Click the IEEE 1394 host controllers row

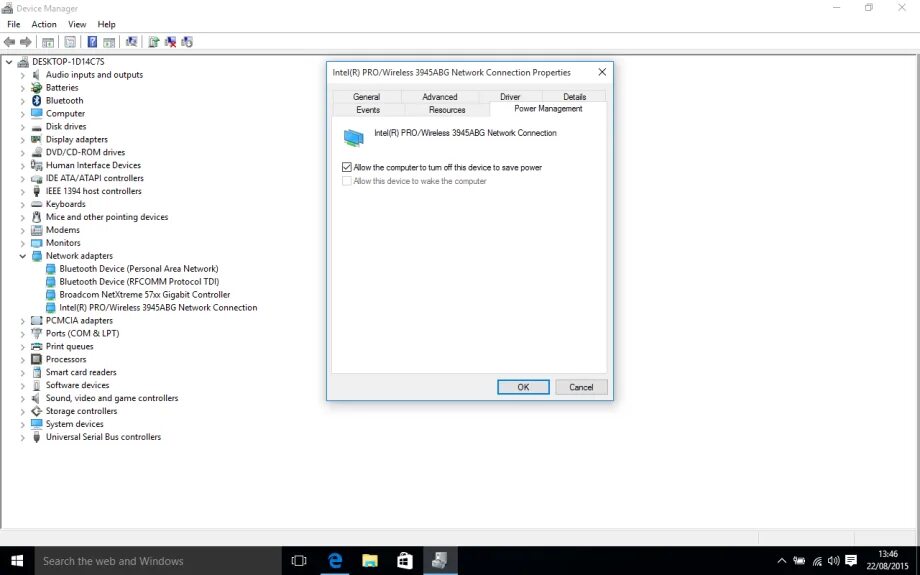[93, 191]
